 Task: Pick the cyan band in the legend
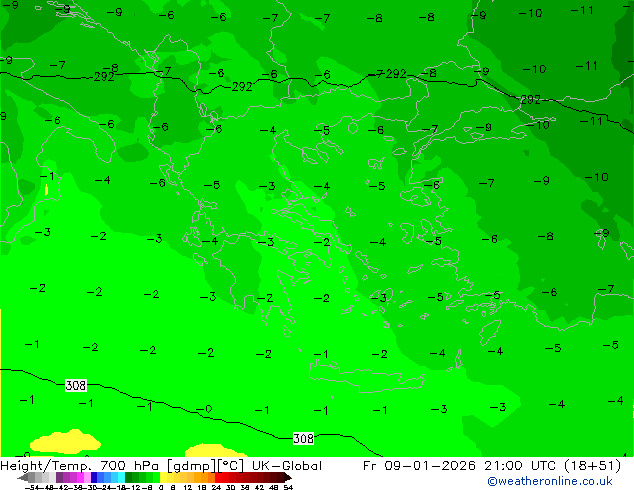point(122,477)
